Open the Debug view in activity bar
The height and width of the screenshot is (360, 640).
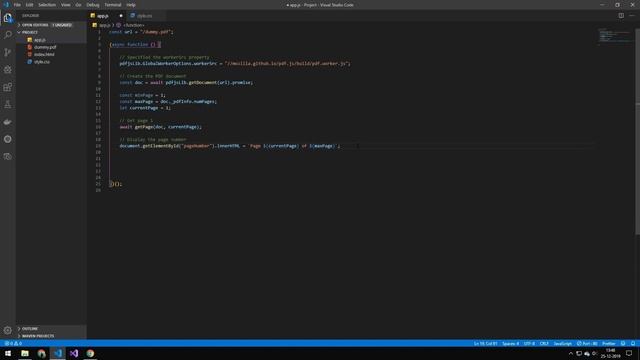pyautogui.click(x=8, y=70)
